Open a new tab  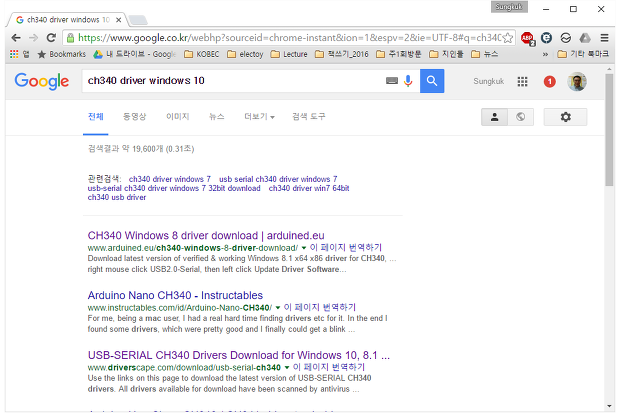(x=138, y=20)
